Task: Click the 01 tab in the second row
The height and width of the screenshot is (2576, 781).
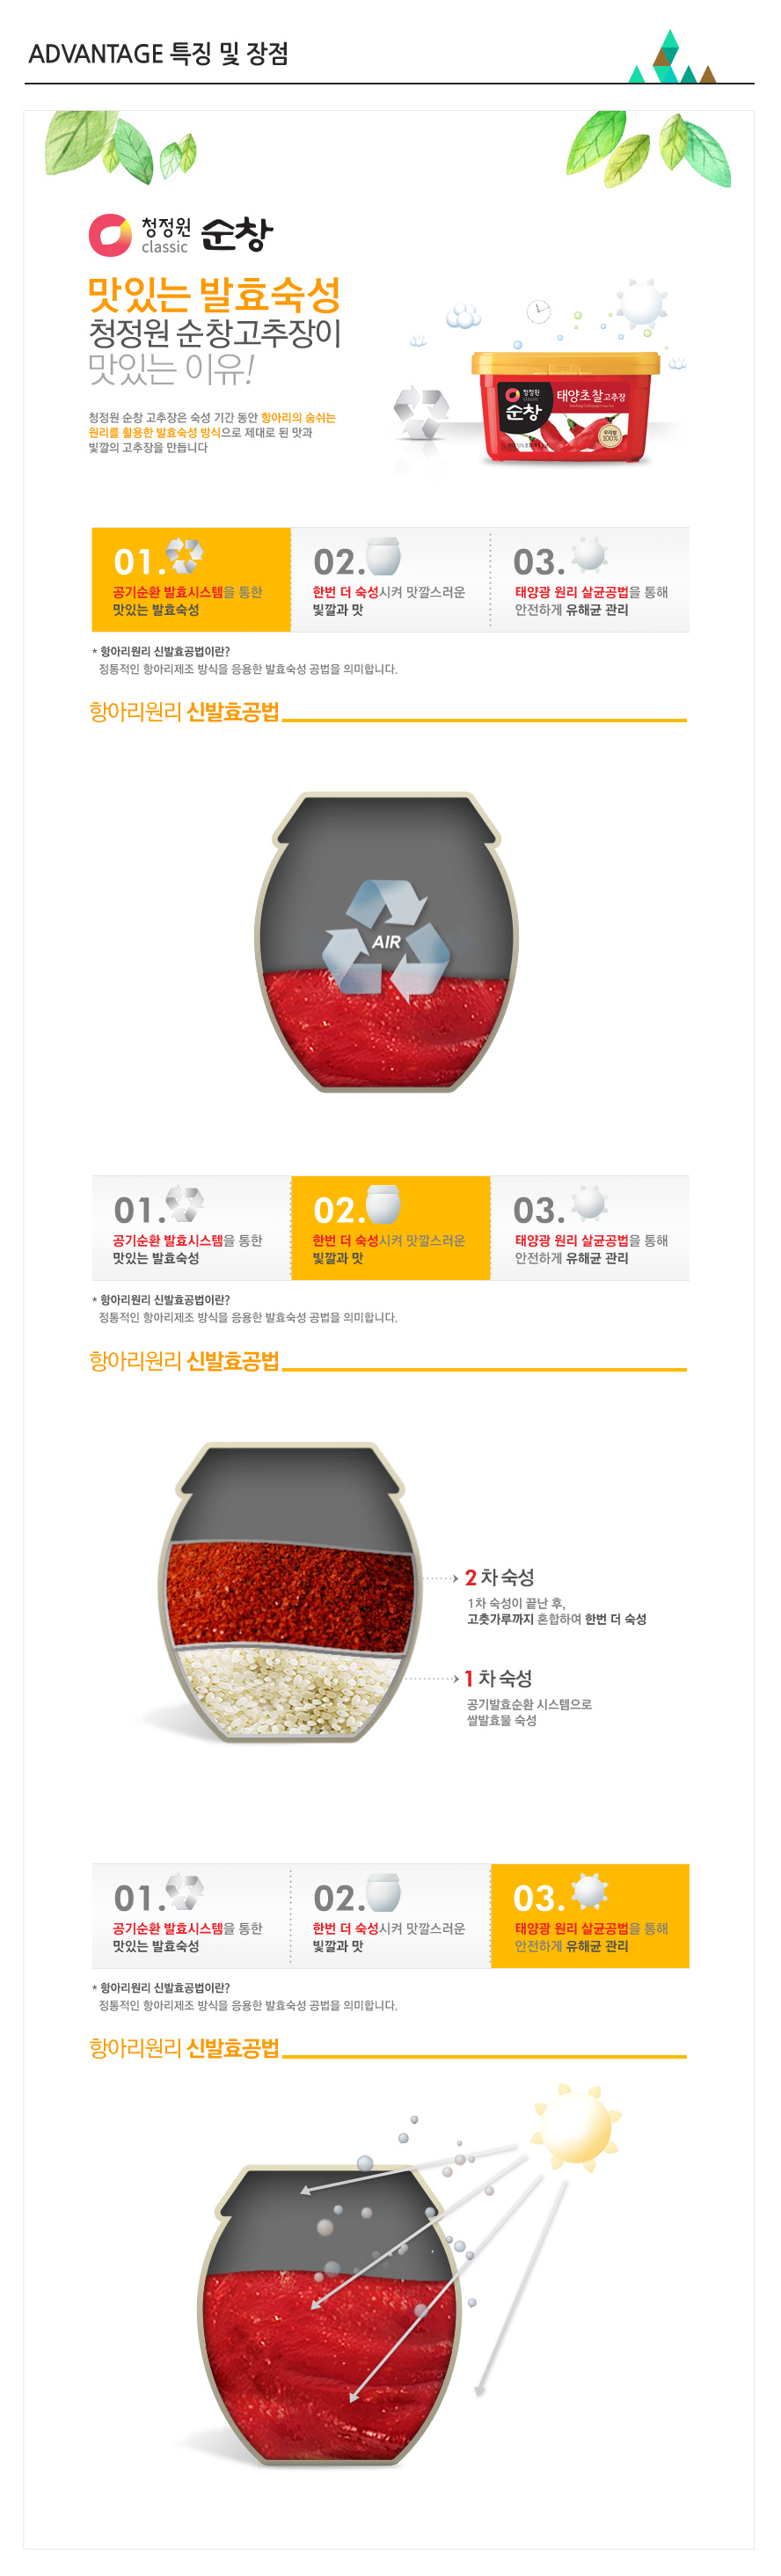Action: (x=191, y=1228)
